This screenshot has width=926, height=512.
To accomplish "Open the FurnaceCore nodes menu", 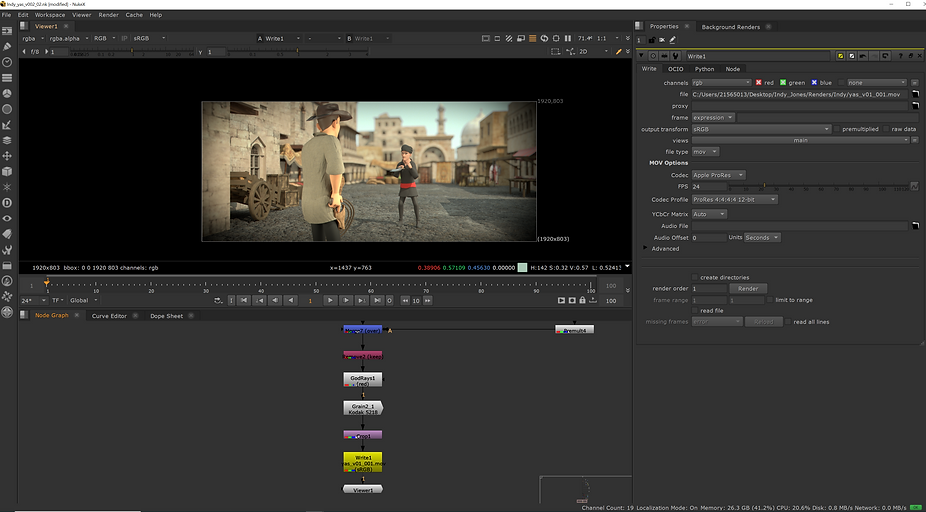I will coord(7,281).
